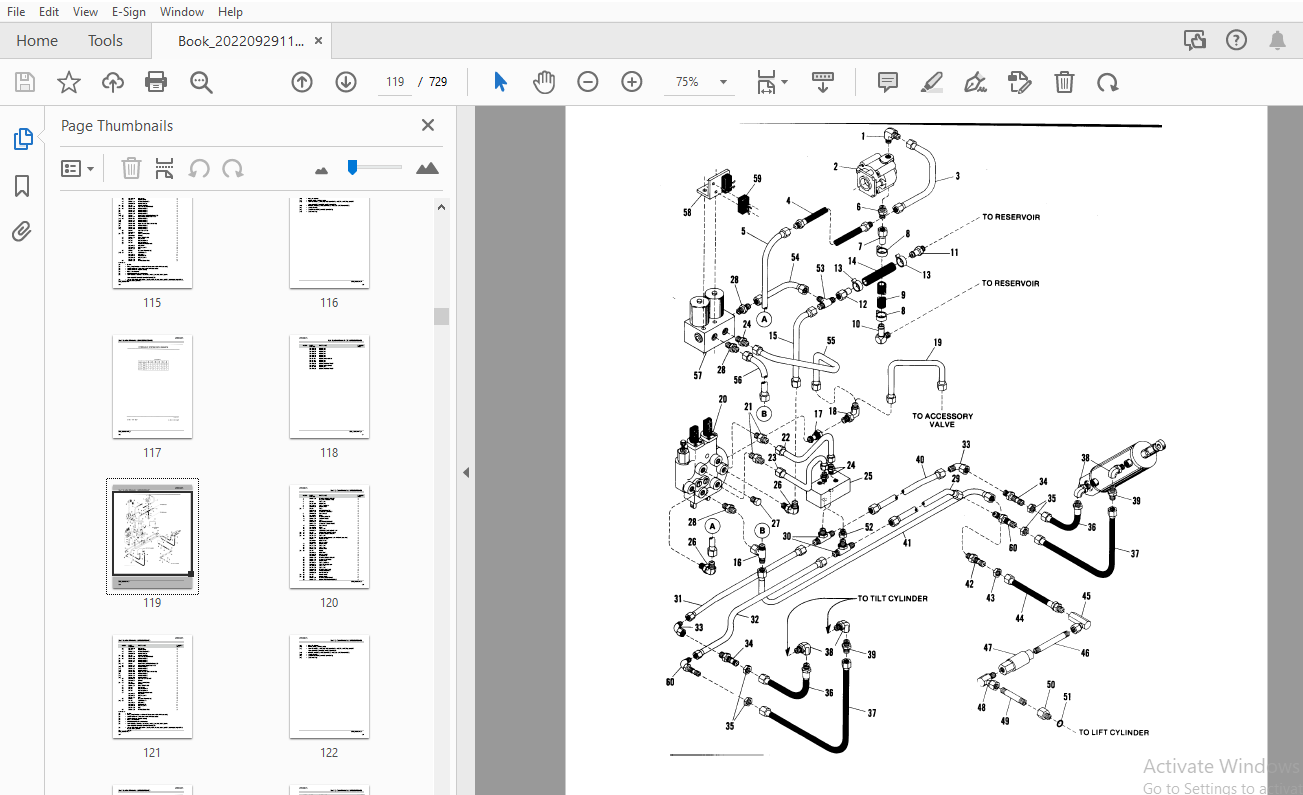This screenshot has height=795, width=1303.
Task: Go to the next page with the down arrow
Action: (346, 82)
